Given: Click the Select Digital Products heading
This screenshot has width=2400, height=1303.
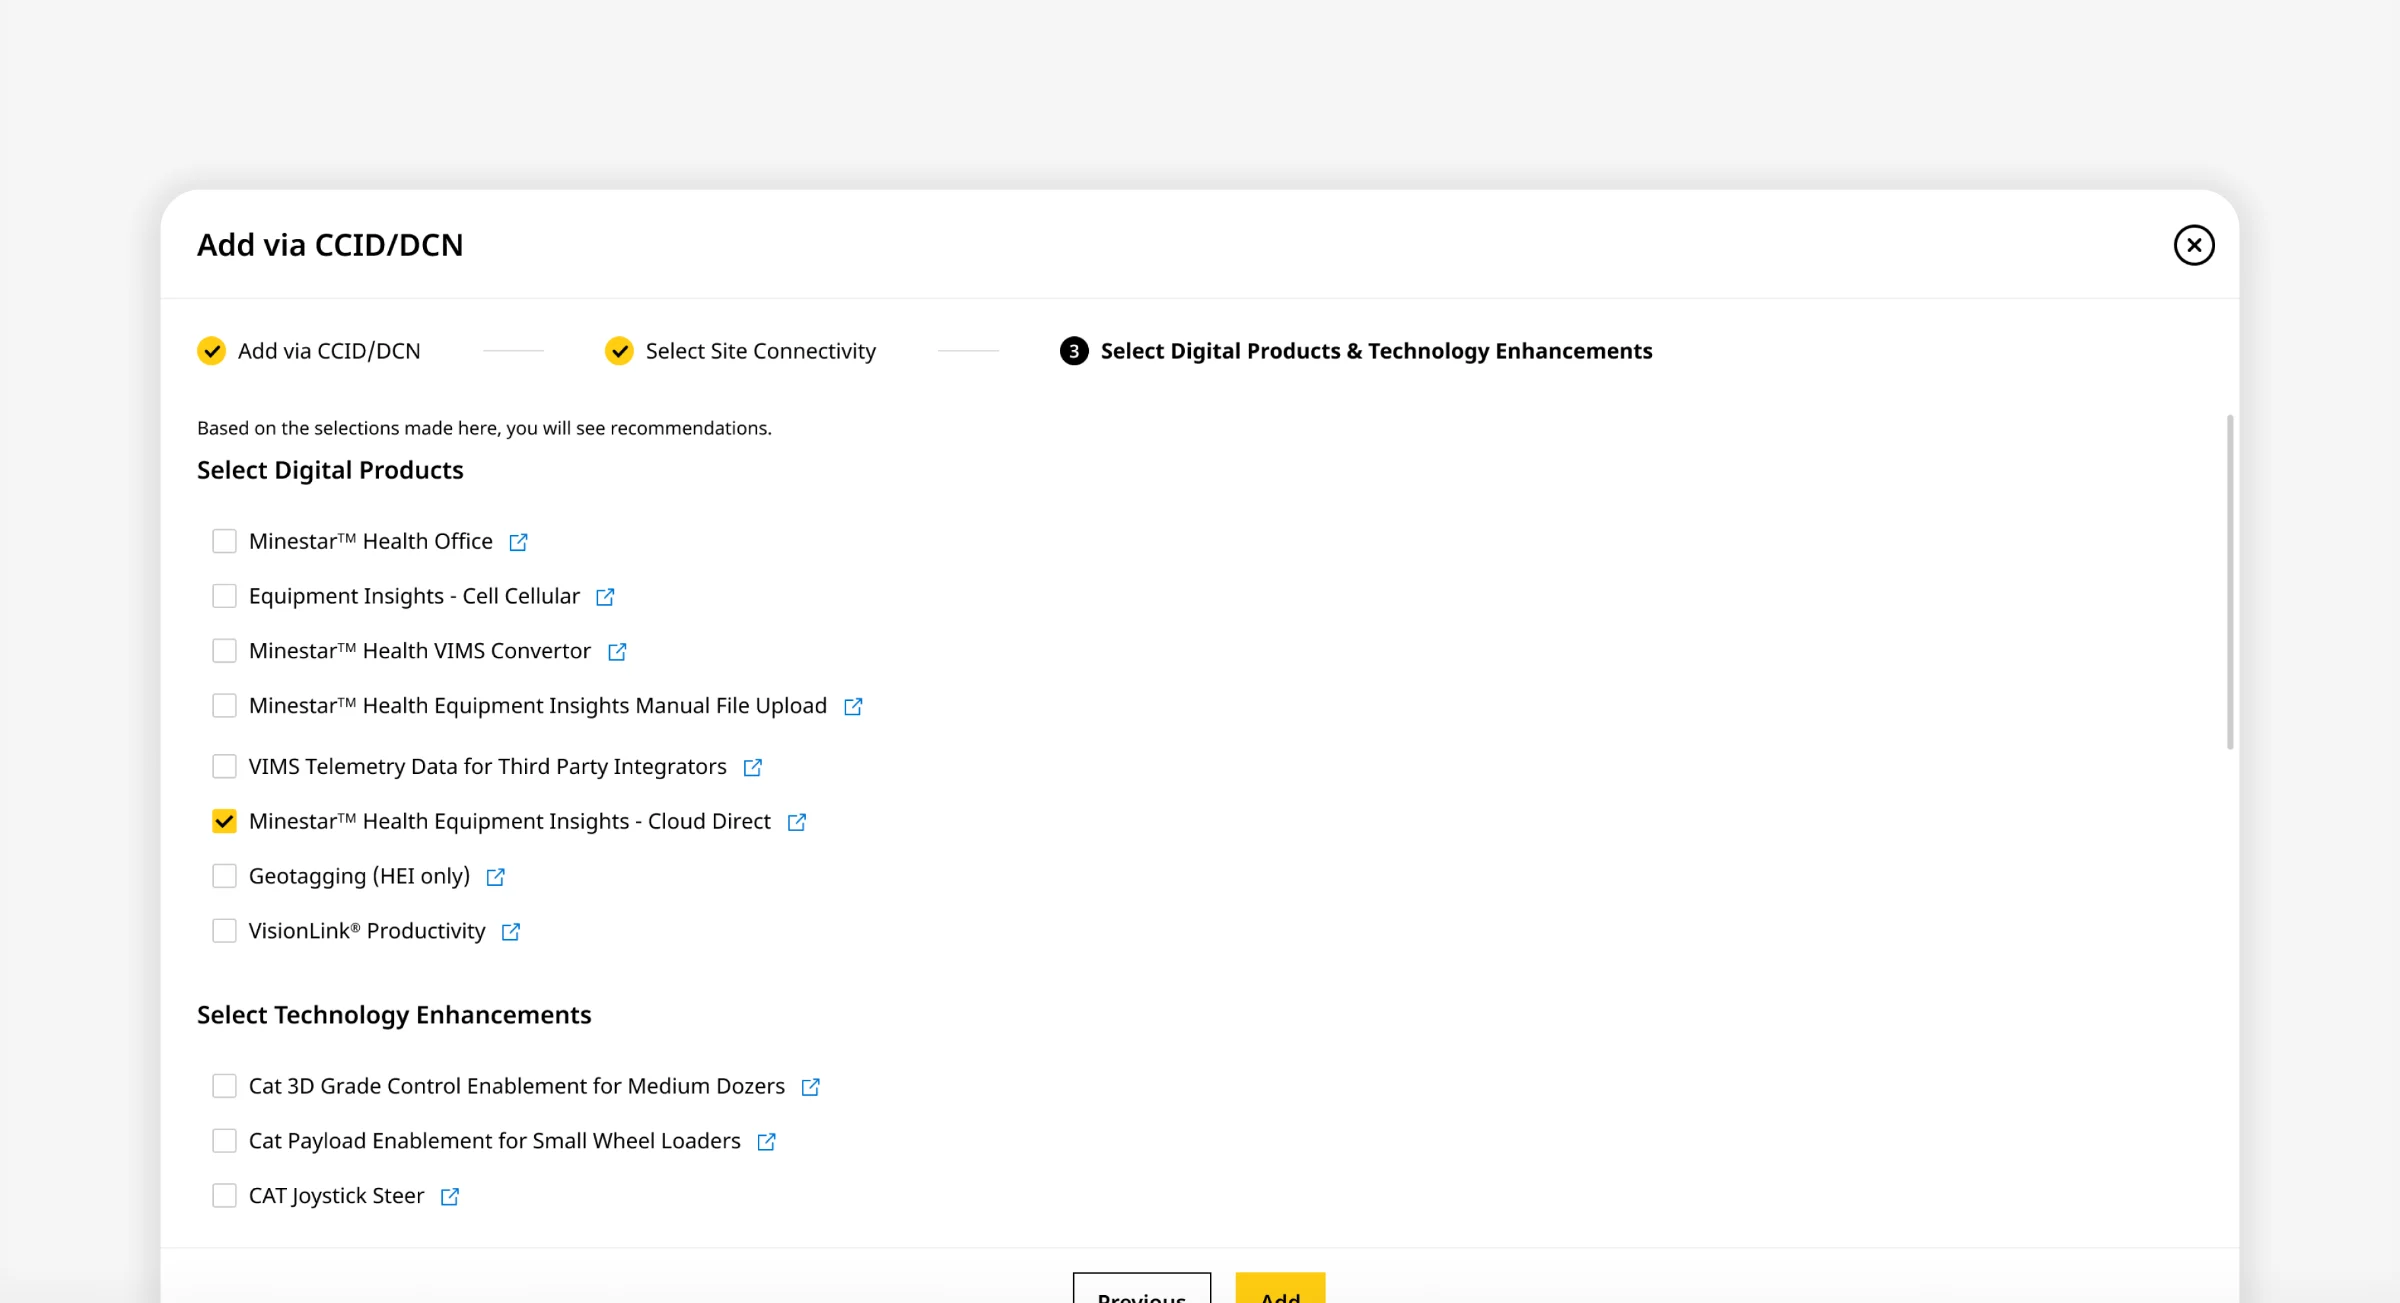Looking at the screenshot, I should [330, 470].
